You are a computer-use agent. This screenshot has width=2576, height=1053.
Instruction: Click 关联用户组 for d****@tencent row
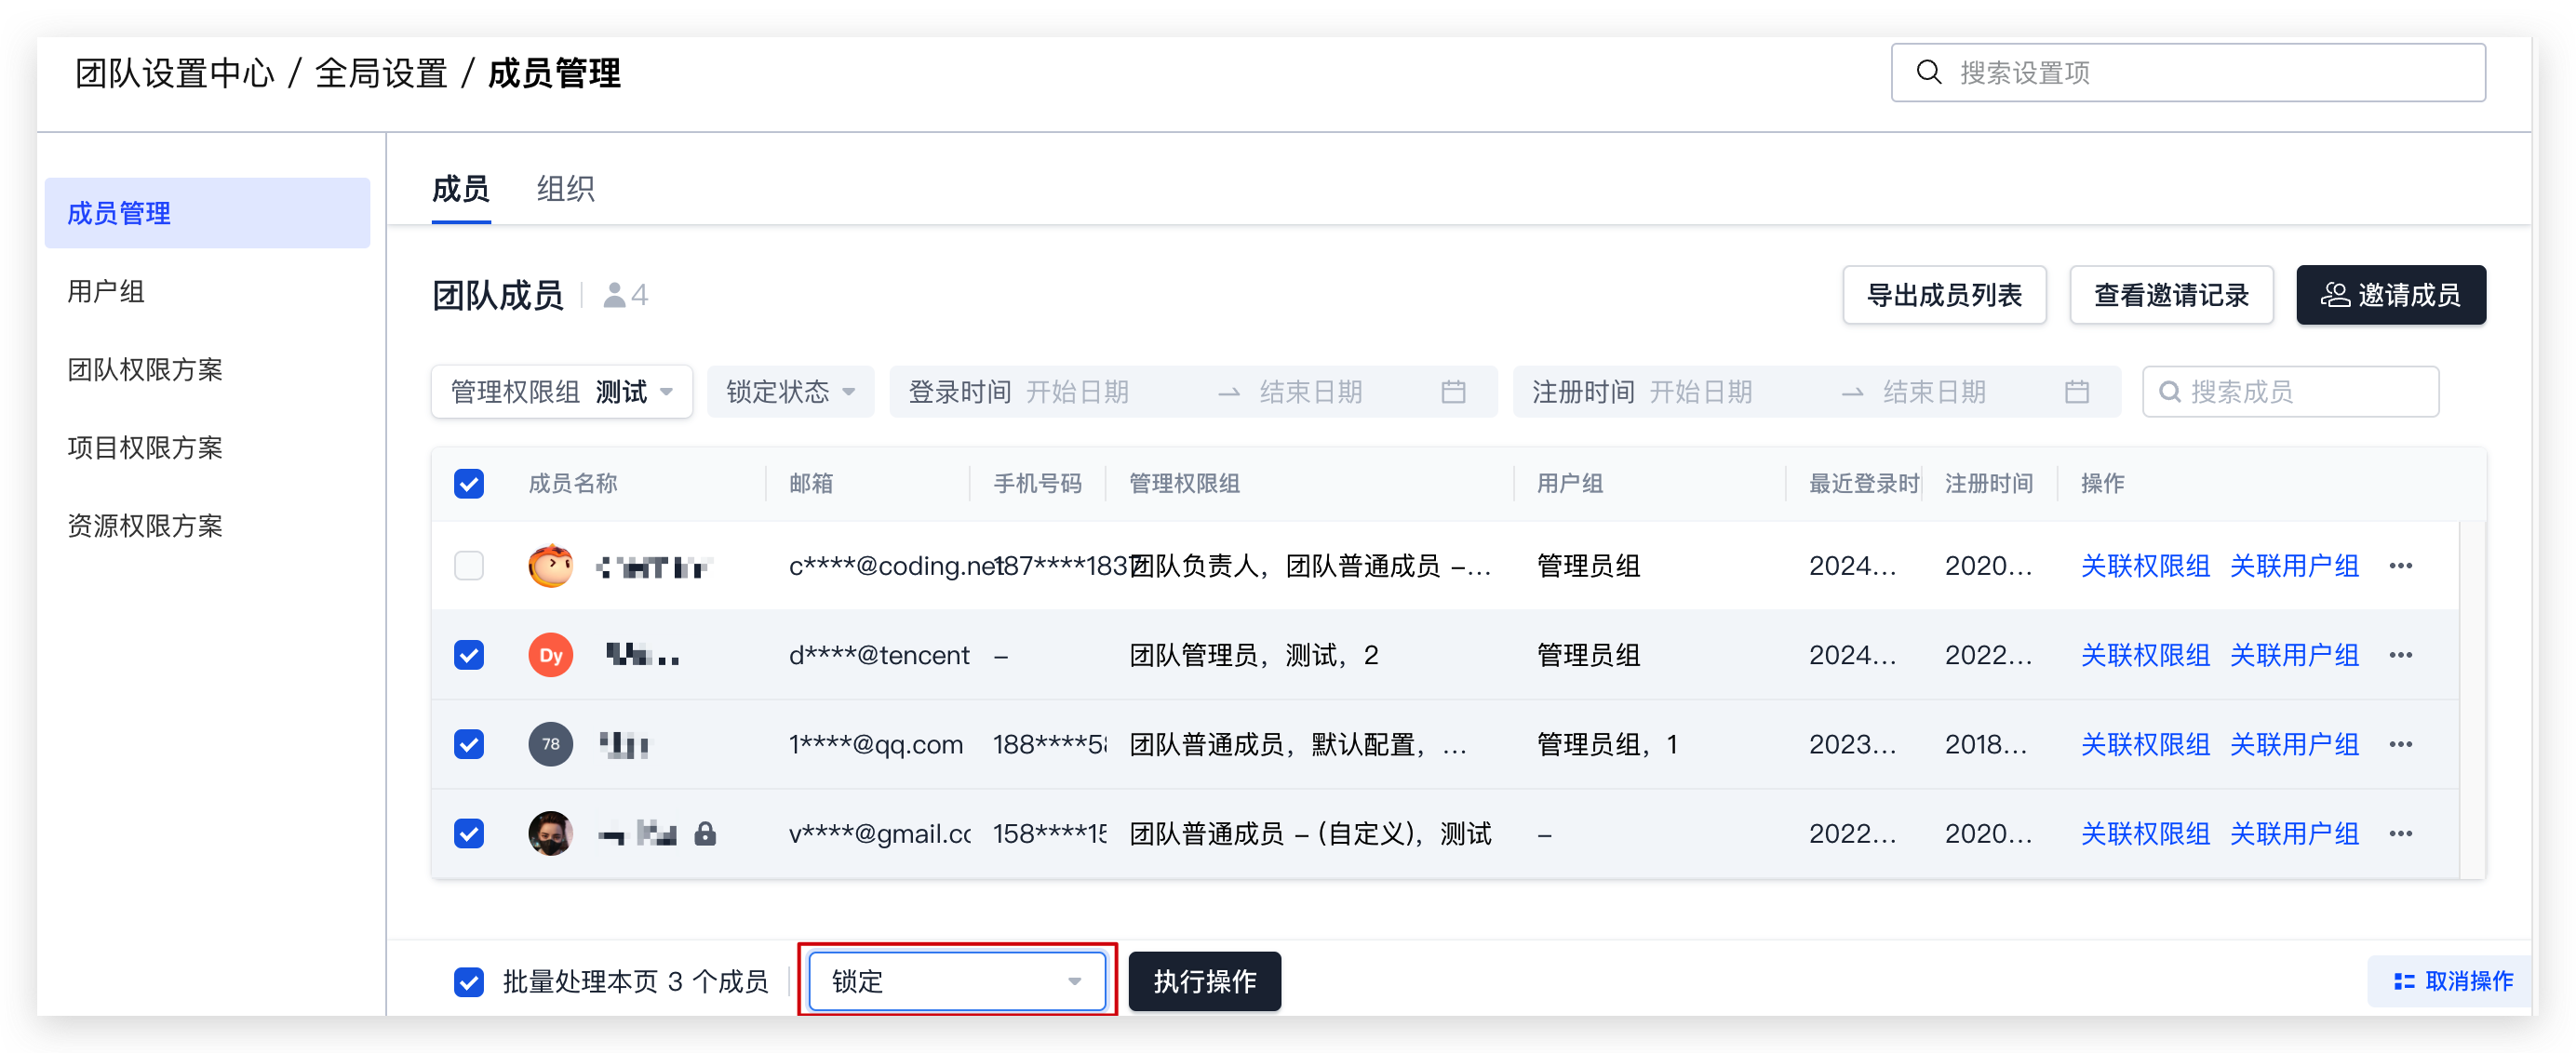click(2294, 655)
